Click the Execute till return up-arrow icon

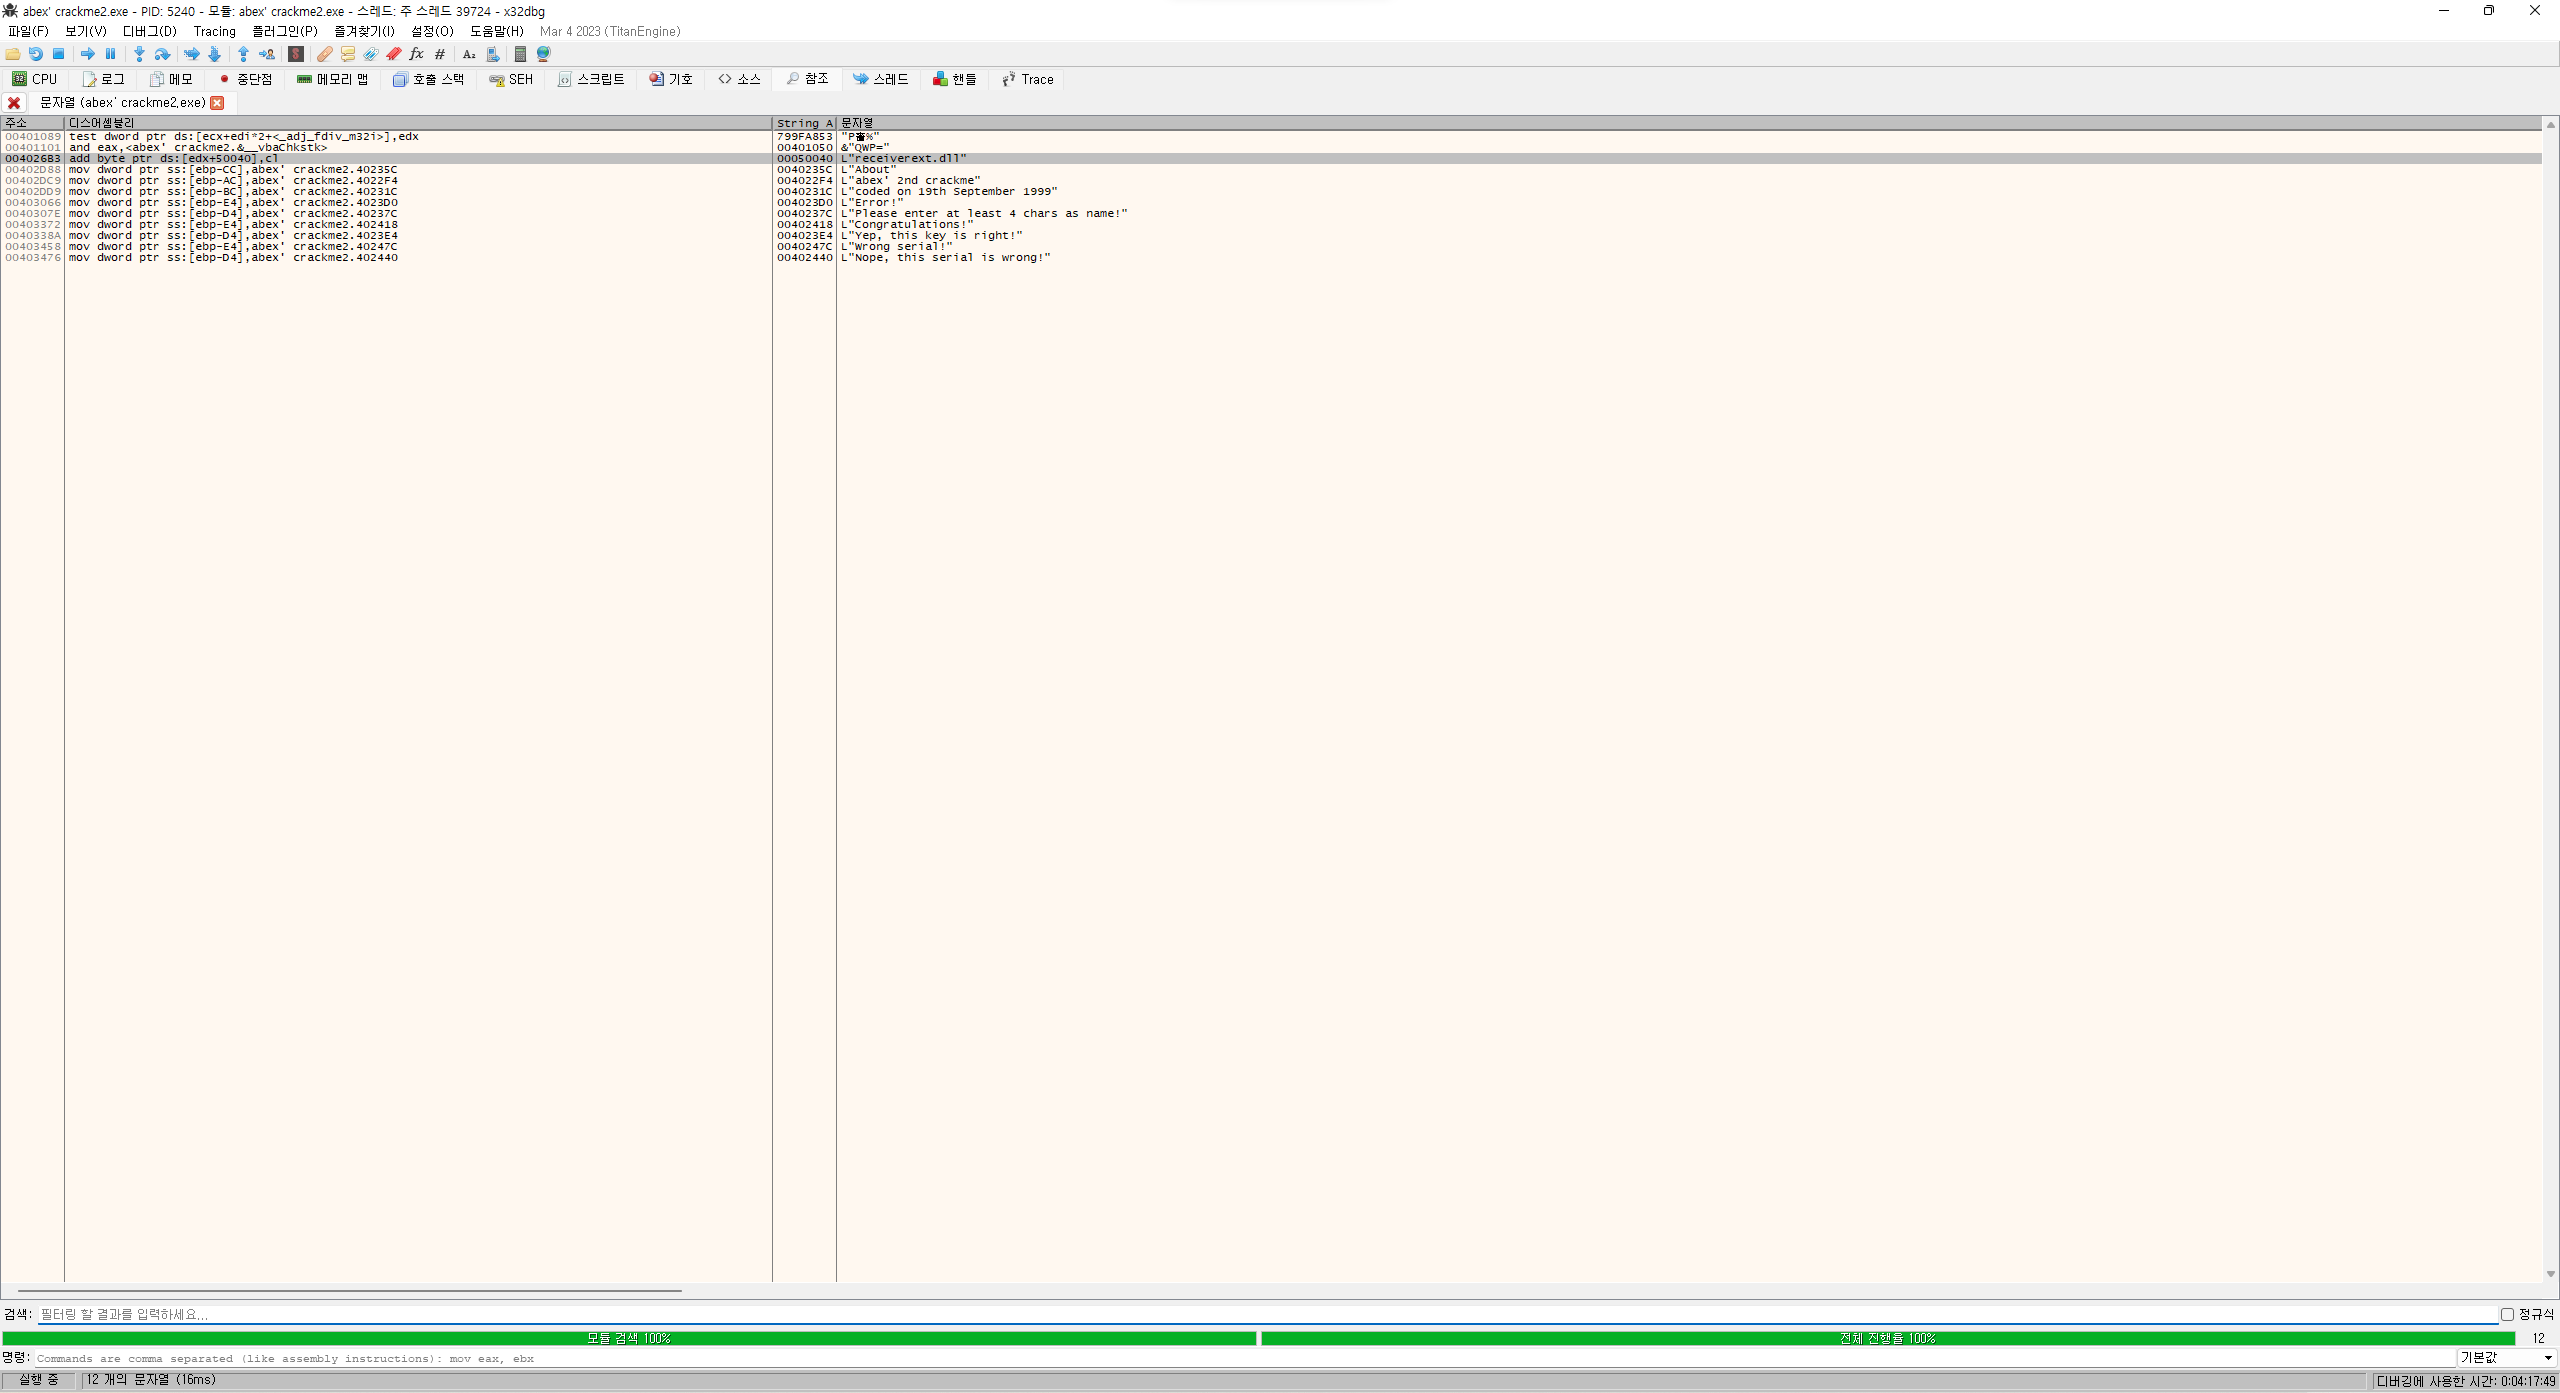[243, 54]
